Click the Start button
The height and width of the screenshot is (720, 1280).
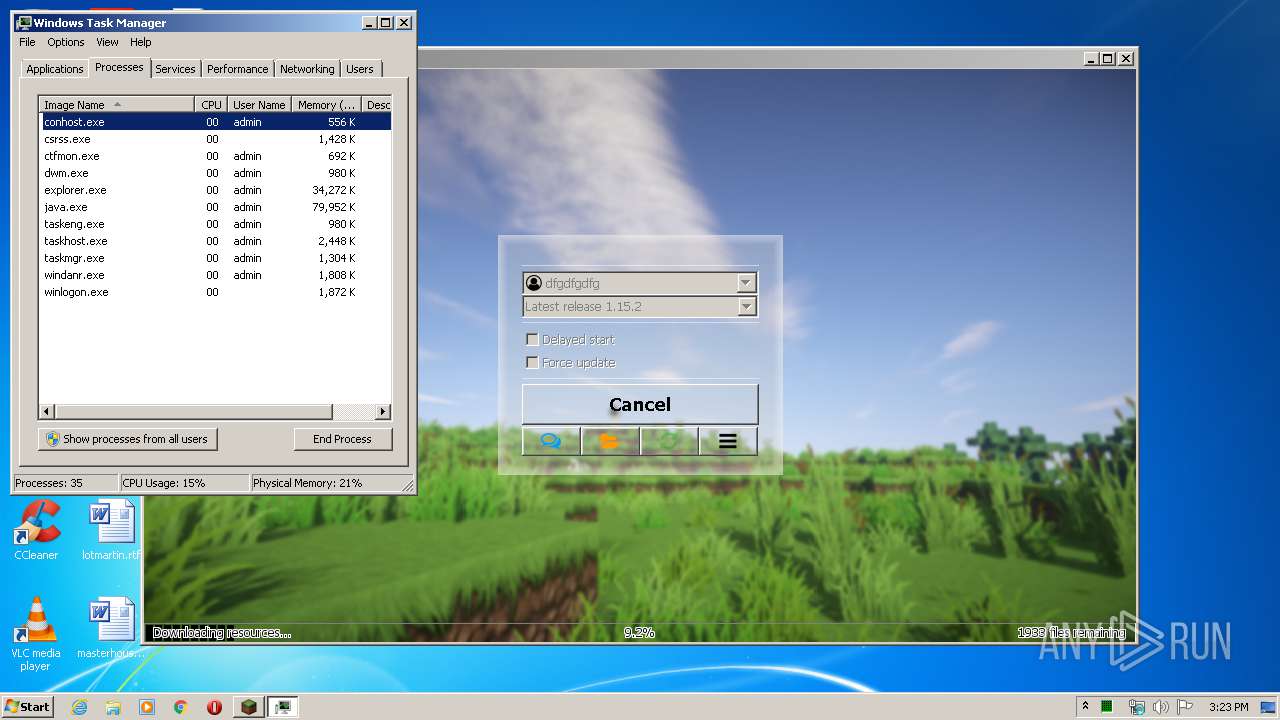tap(28, 706)
